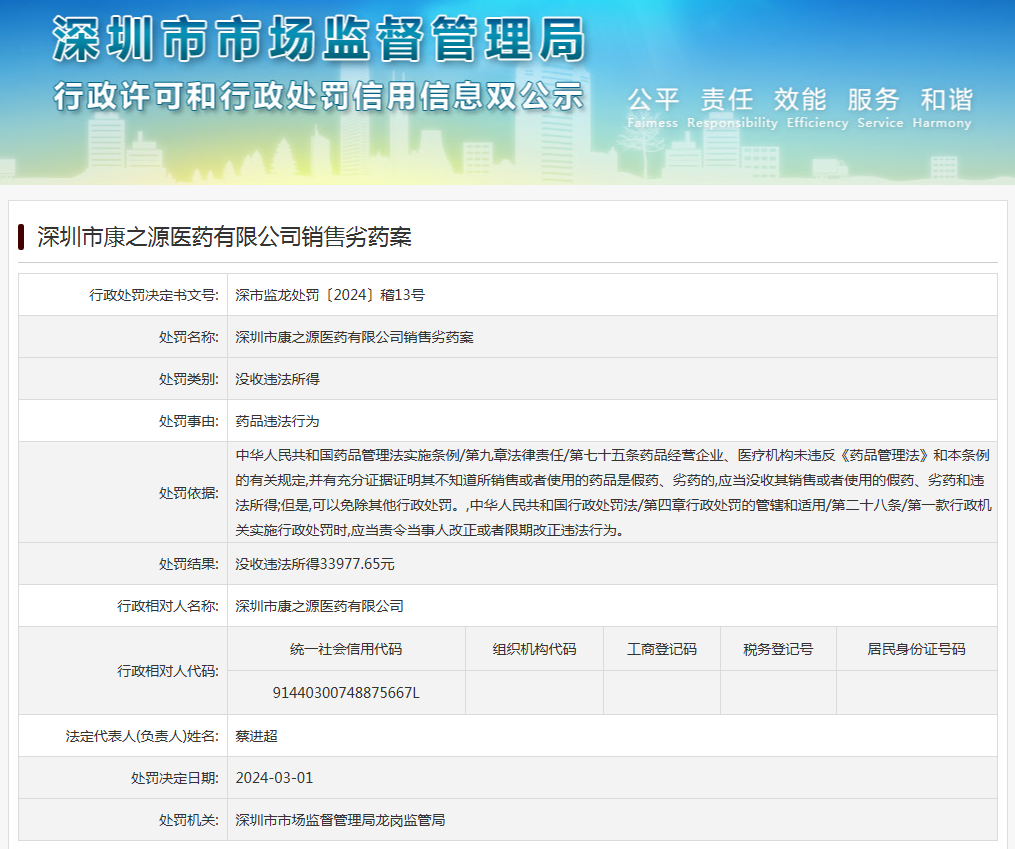The height and width of the screenshot is (849, 1015).
Task: Click the 处罚依据 label
Action: [x=189, y=493]
